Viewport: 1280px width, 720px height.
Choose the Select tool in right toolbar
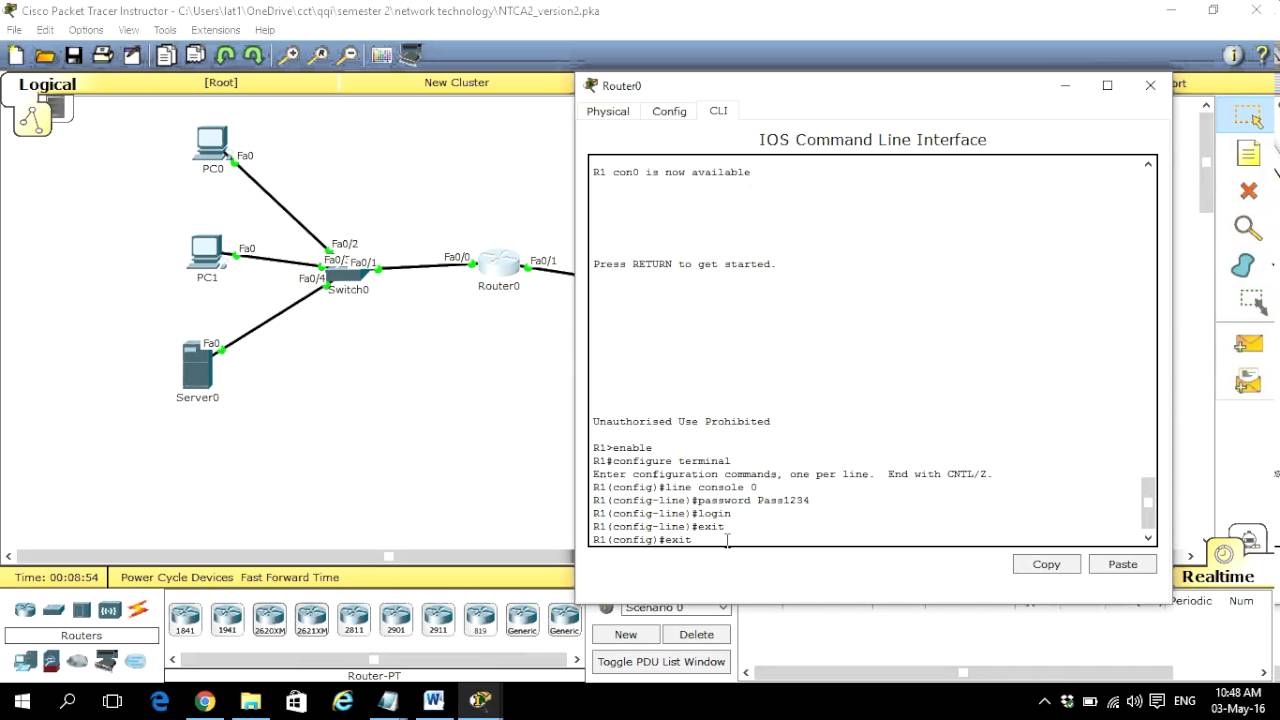pyautogui.click(x=1248, y=117)
